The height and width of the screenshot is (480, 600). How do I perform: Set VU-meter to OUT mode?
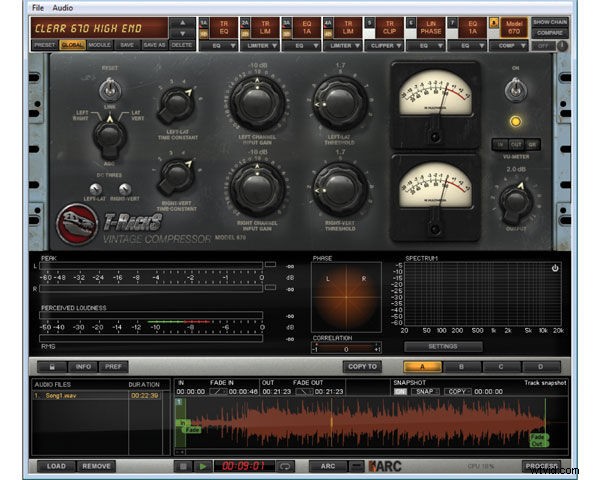pyautogui.click(x=516, y=145)
